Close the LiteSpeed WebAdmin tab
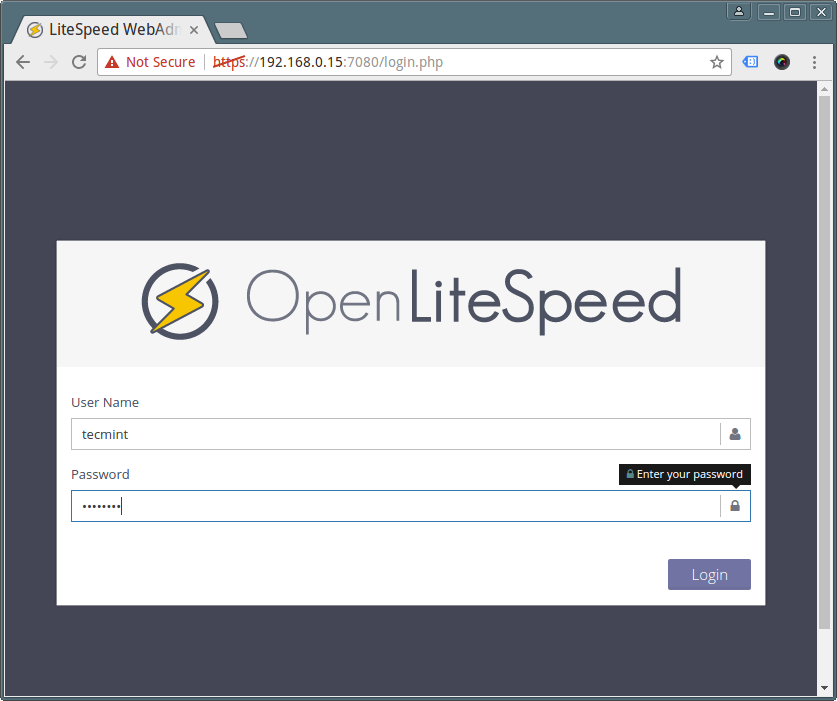This screenshot has height=701, width=837. pyautogui.click(x=194, y=30)
